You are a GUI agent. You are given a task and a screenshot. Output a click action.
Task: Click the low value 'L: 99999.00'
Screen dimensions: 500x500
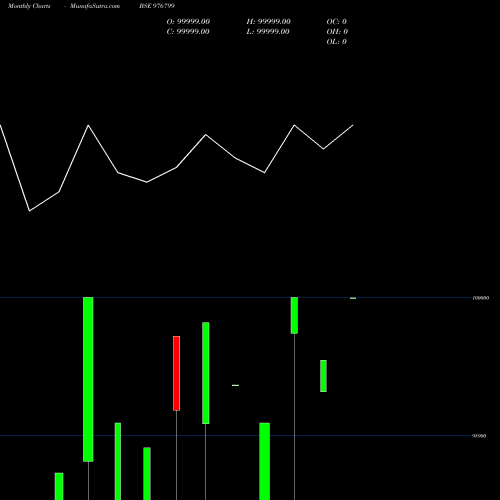[x=268, y=32]
